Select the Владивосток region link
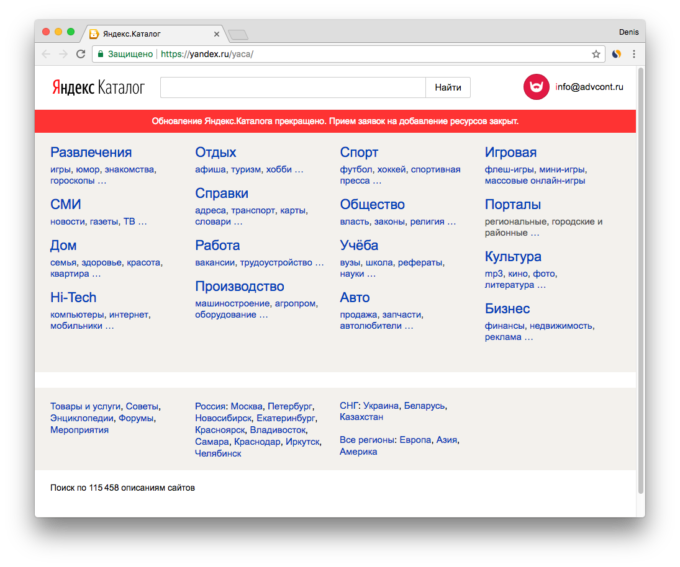 point(278,430)
